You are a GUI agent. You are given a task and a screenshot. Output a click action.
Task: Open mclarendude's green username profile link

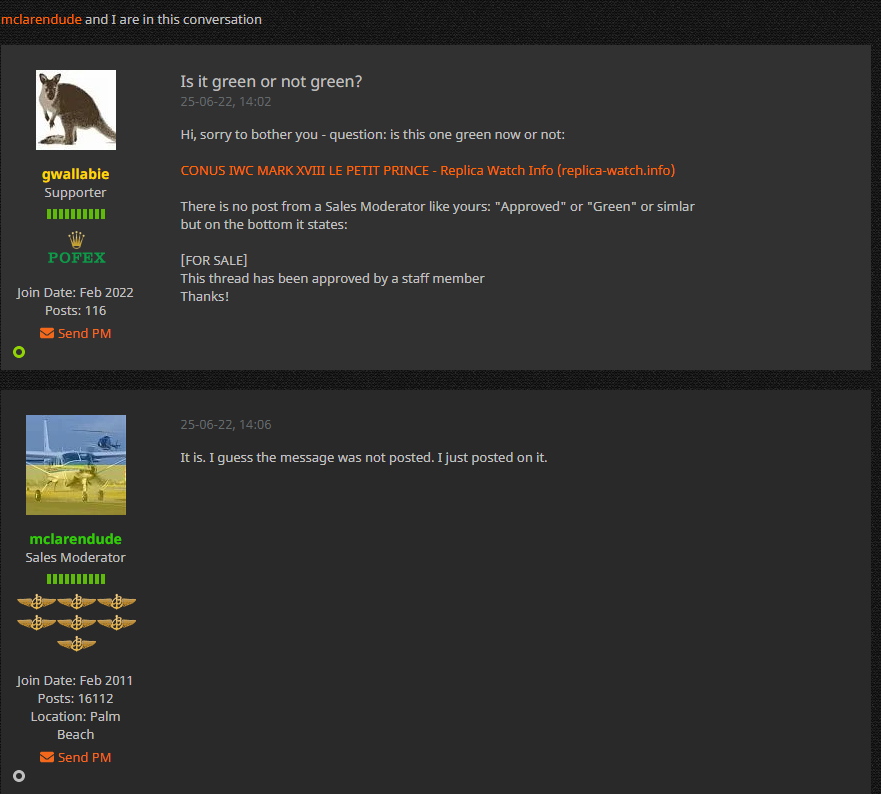coord(75,539)
